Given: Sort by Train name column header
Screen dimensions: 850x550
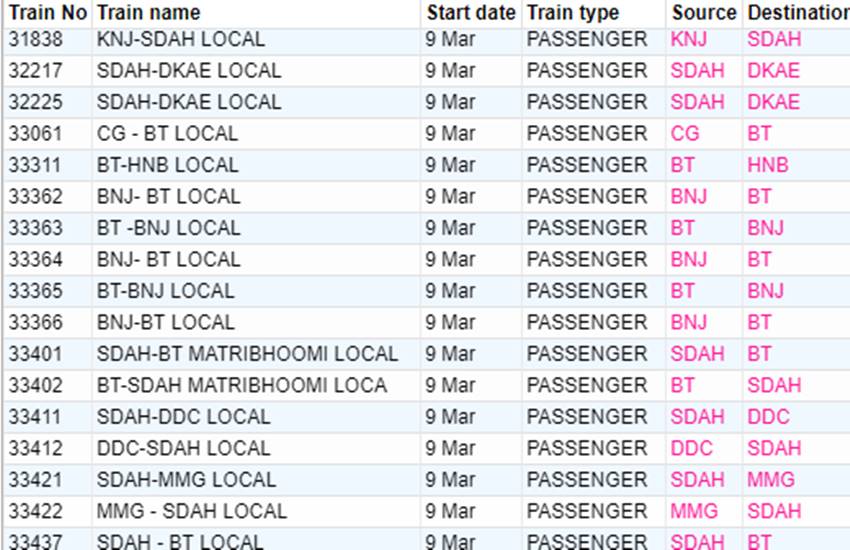Looking at the screenshot, I should tap(148, 13).
